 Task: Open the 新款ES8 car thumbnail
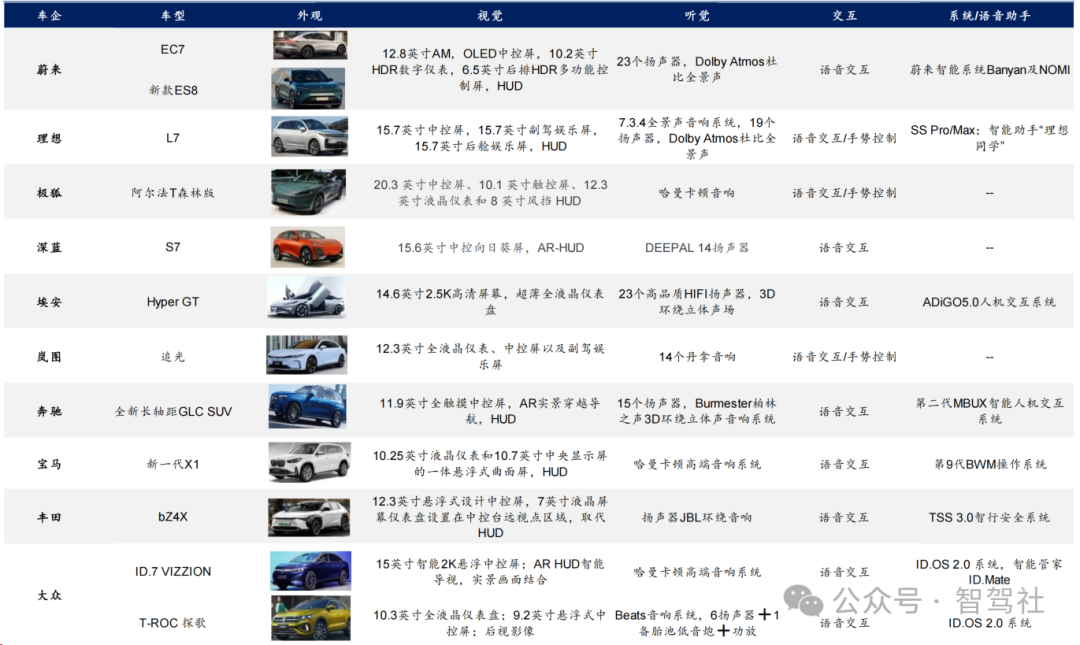tap(308, 88)
